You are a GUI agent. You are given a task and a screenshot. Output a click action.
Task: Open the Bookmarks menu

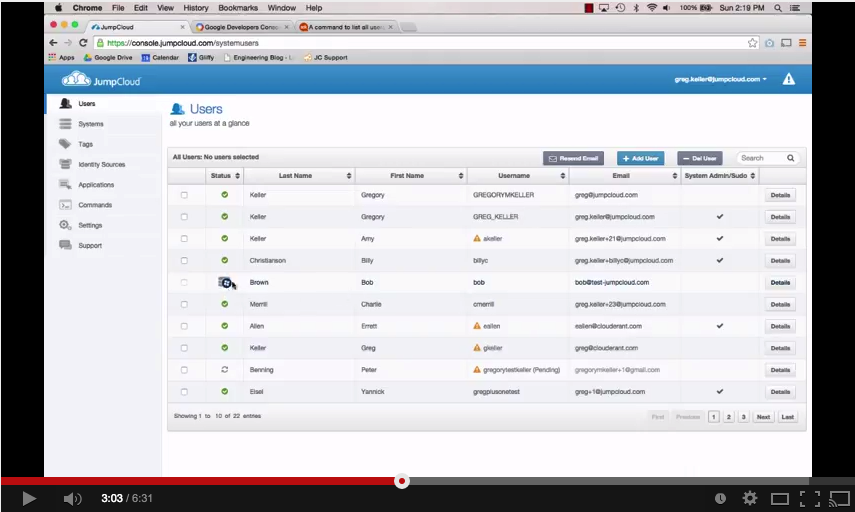[x=238, y=8]
